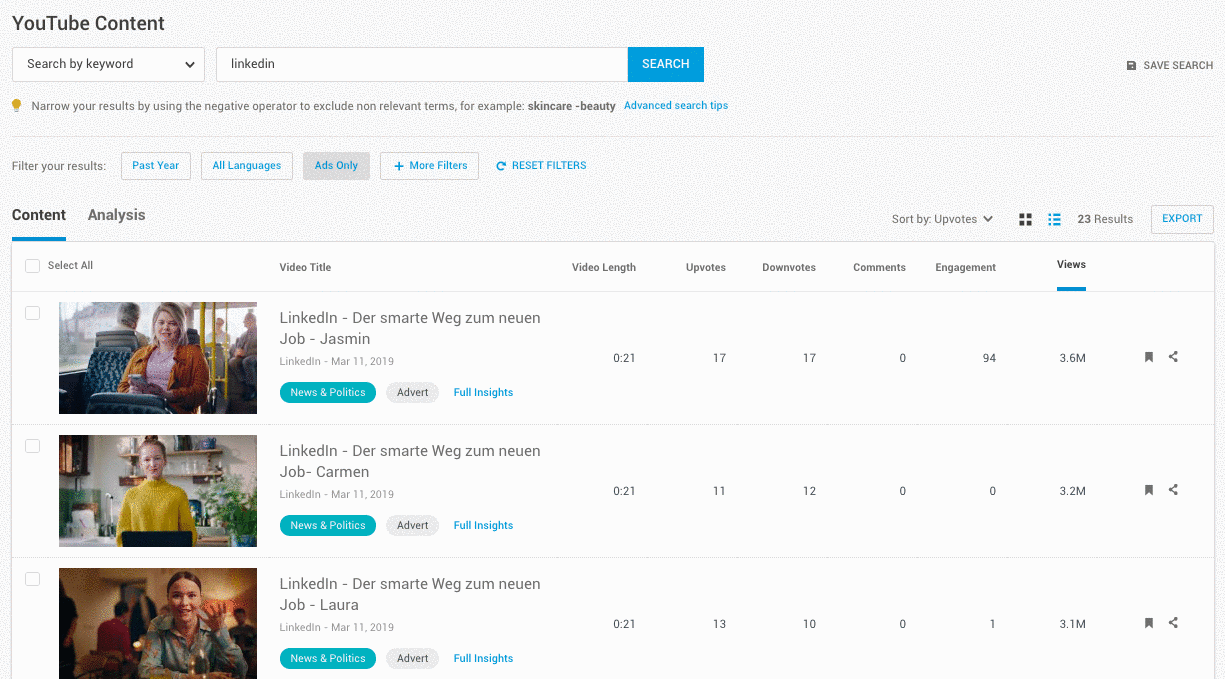This screenshot has height=679, width=1225.
Task: Share the Carmen video
Action: pos(1173,490)
